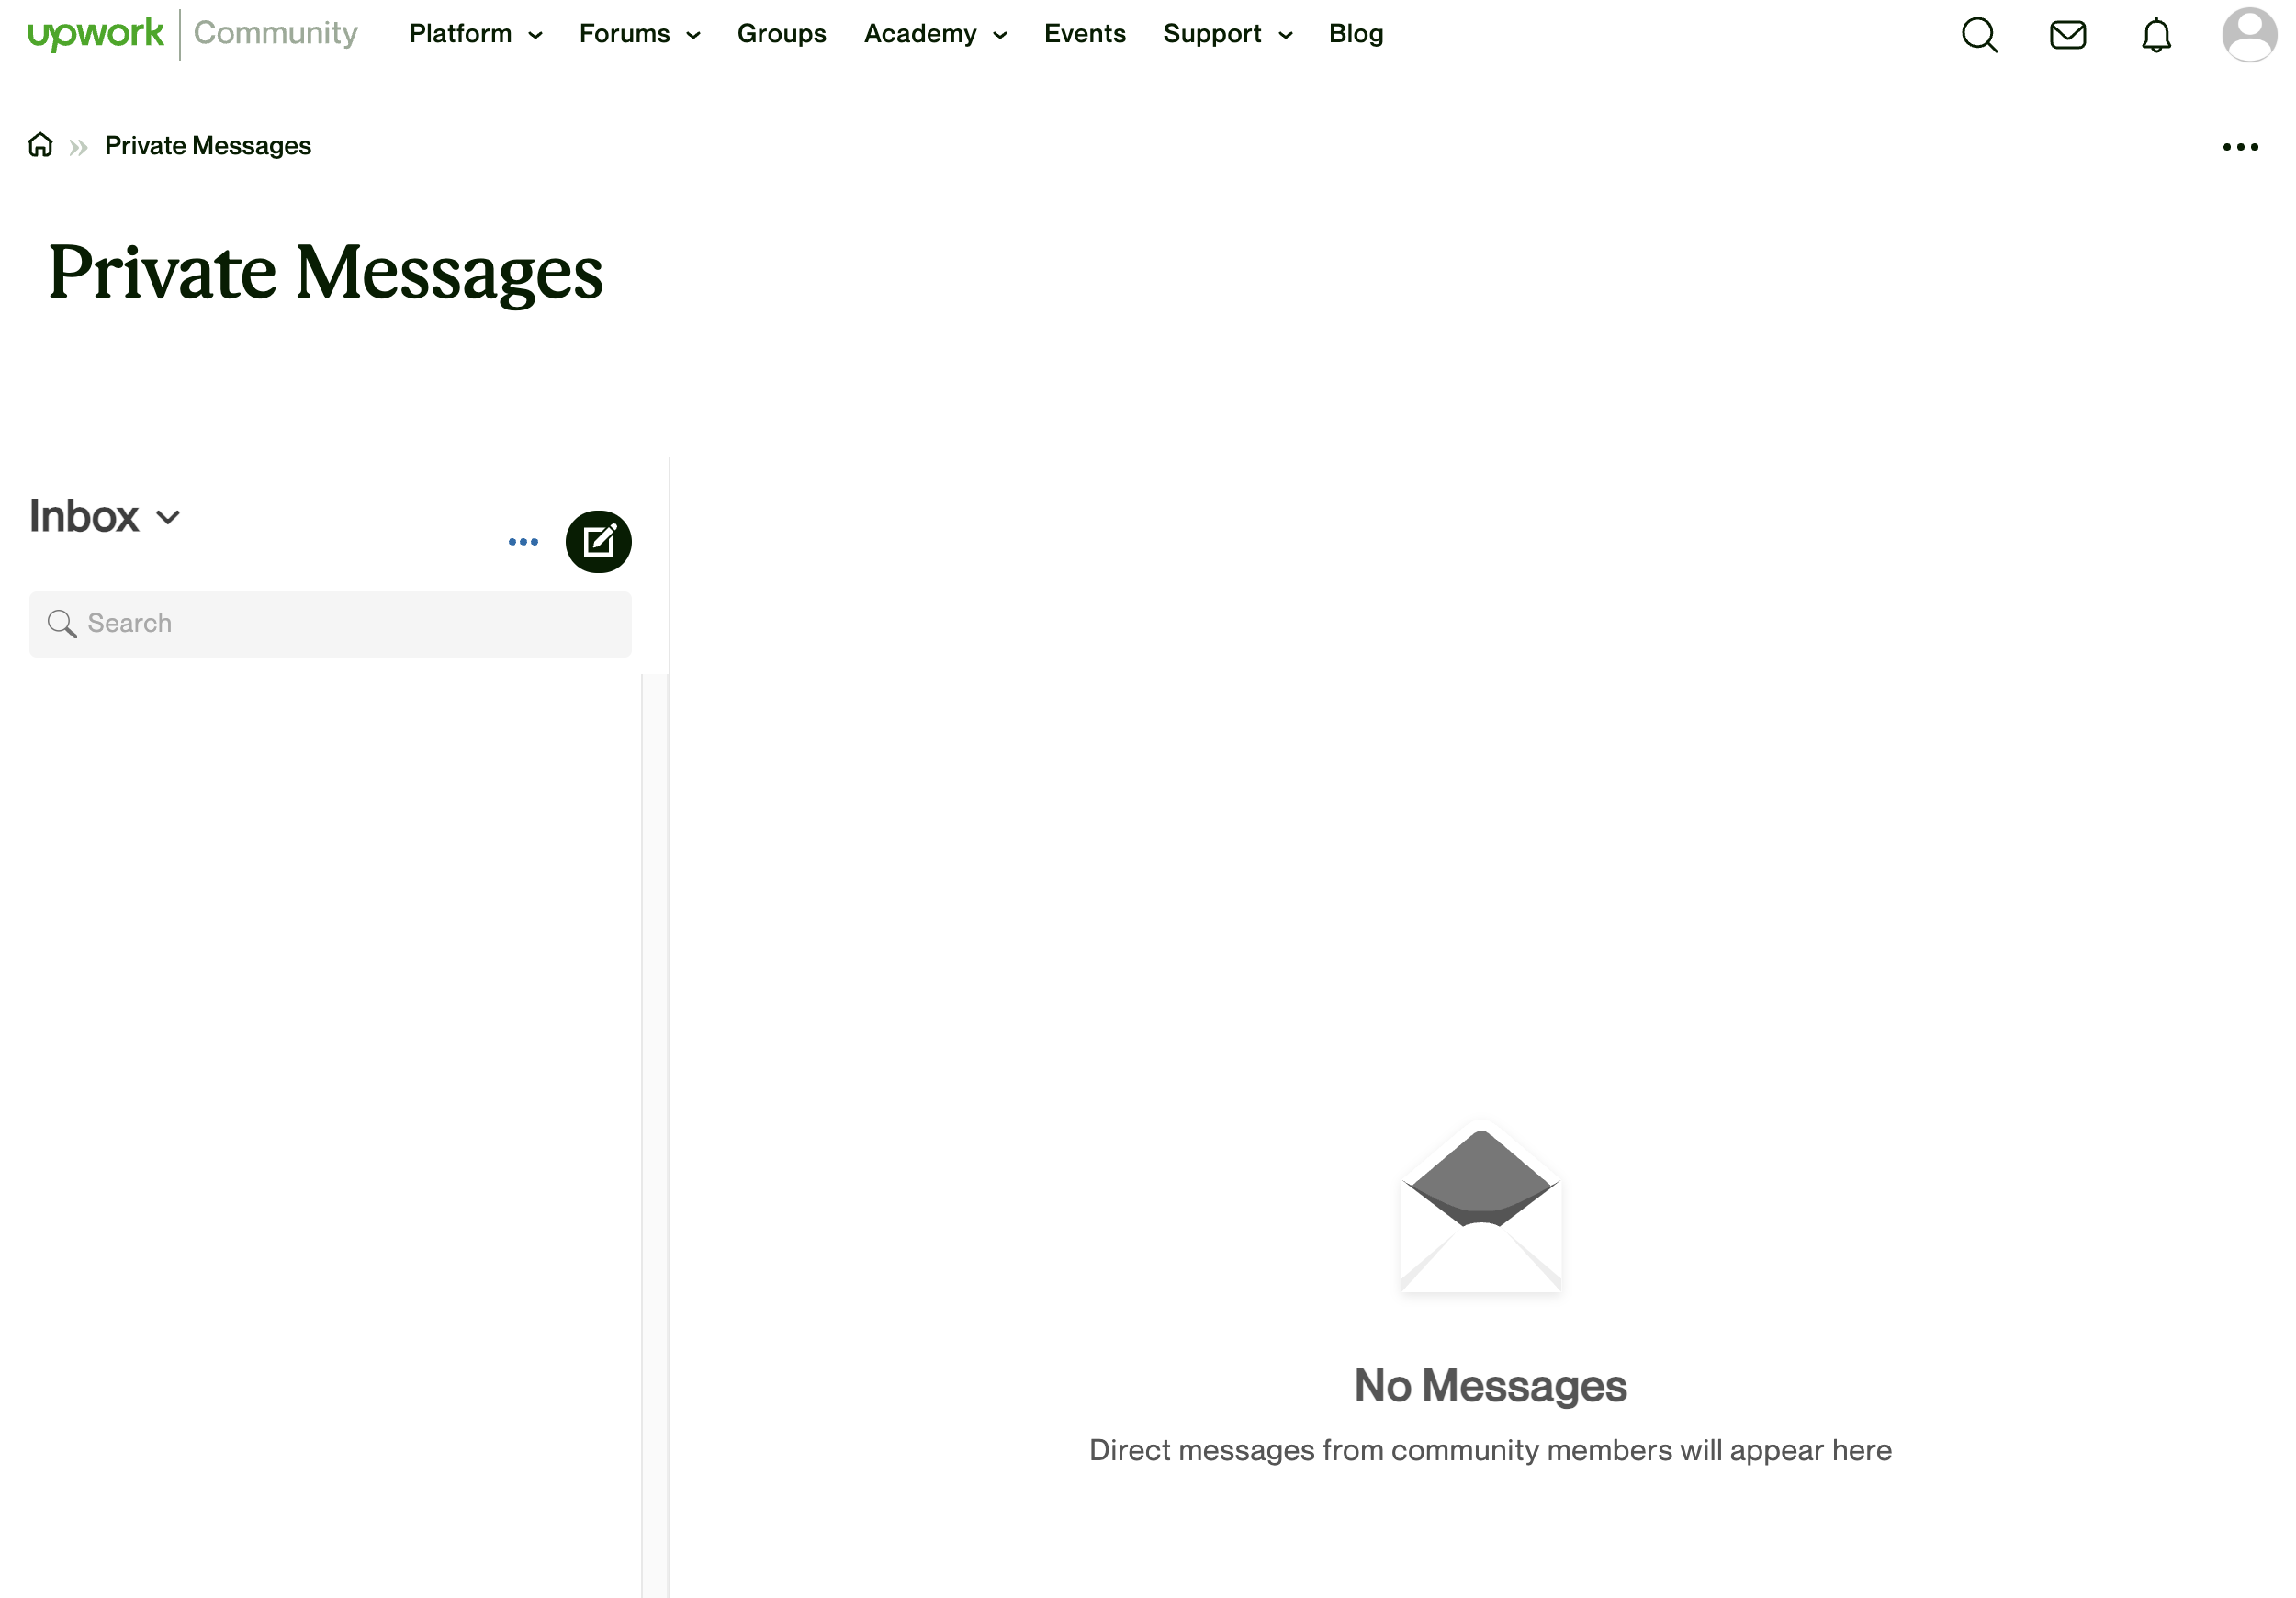Click the three-dot options icon top right
Viewport: 2296px width, 1598px height.
click(2238, 147)
